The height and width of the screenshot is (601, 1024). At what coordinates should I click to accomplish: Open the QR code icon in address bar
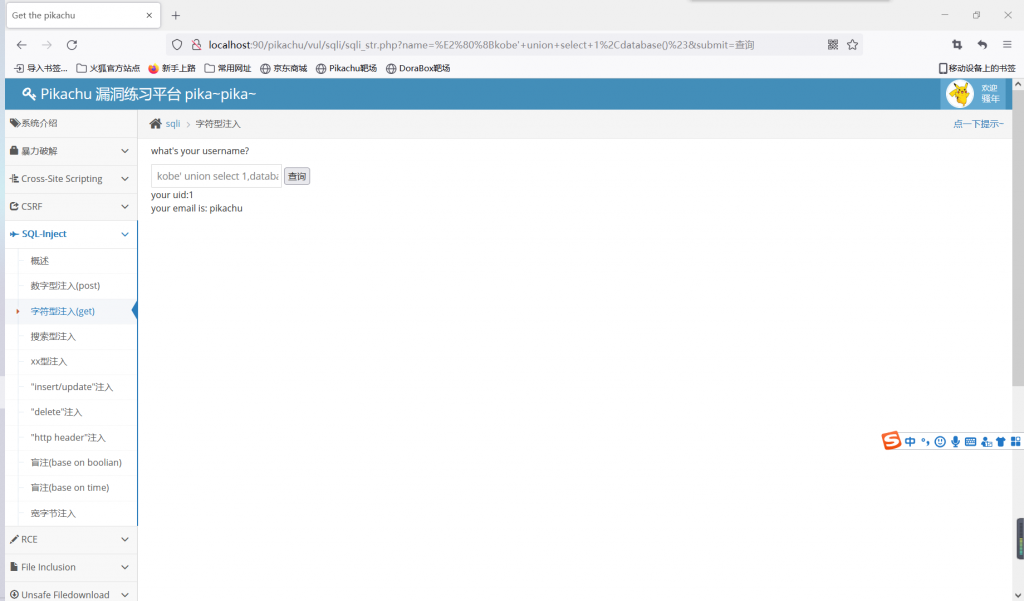point(833,45)
